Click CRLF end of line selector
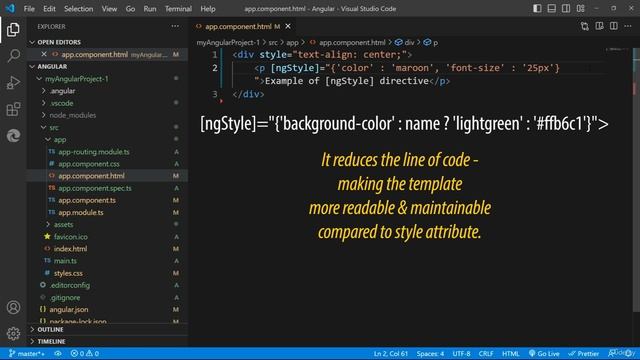Image resolution: width=640 pixels, height=360 pixels. [x=486, y=353]
